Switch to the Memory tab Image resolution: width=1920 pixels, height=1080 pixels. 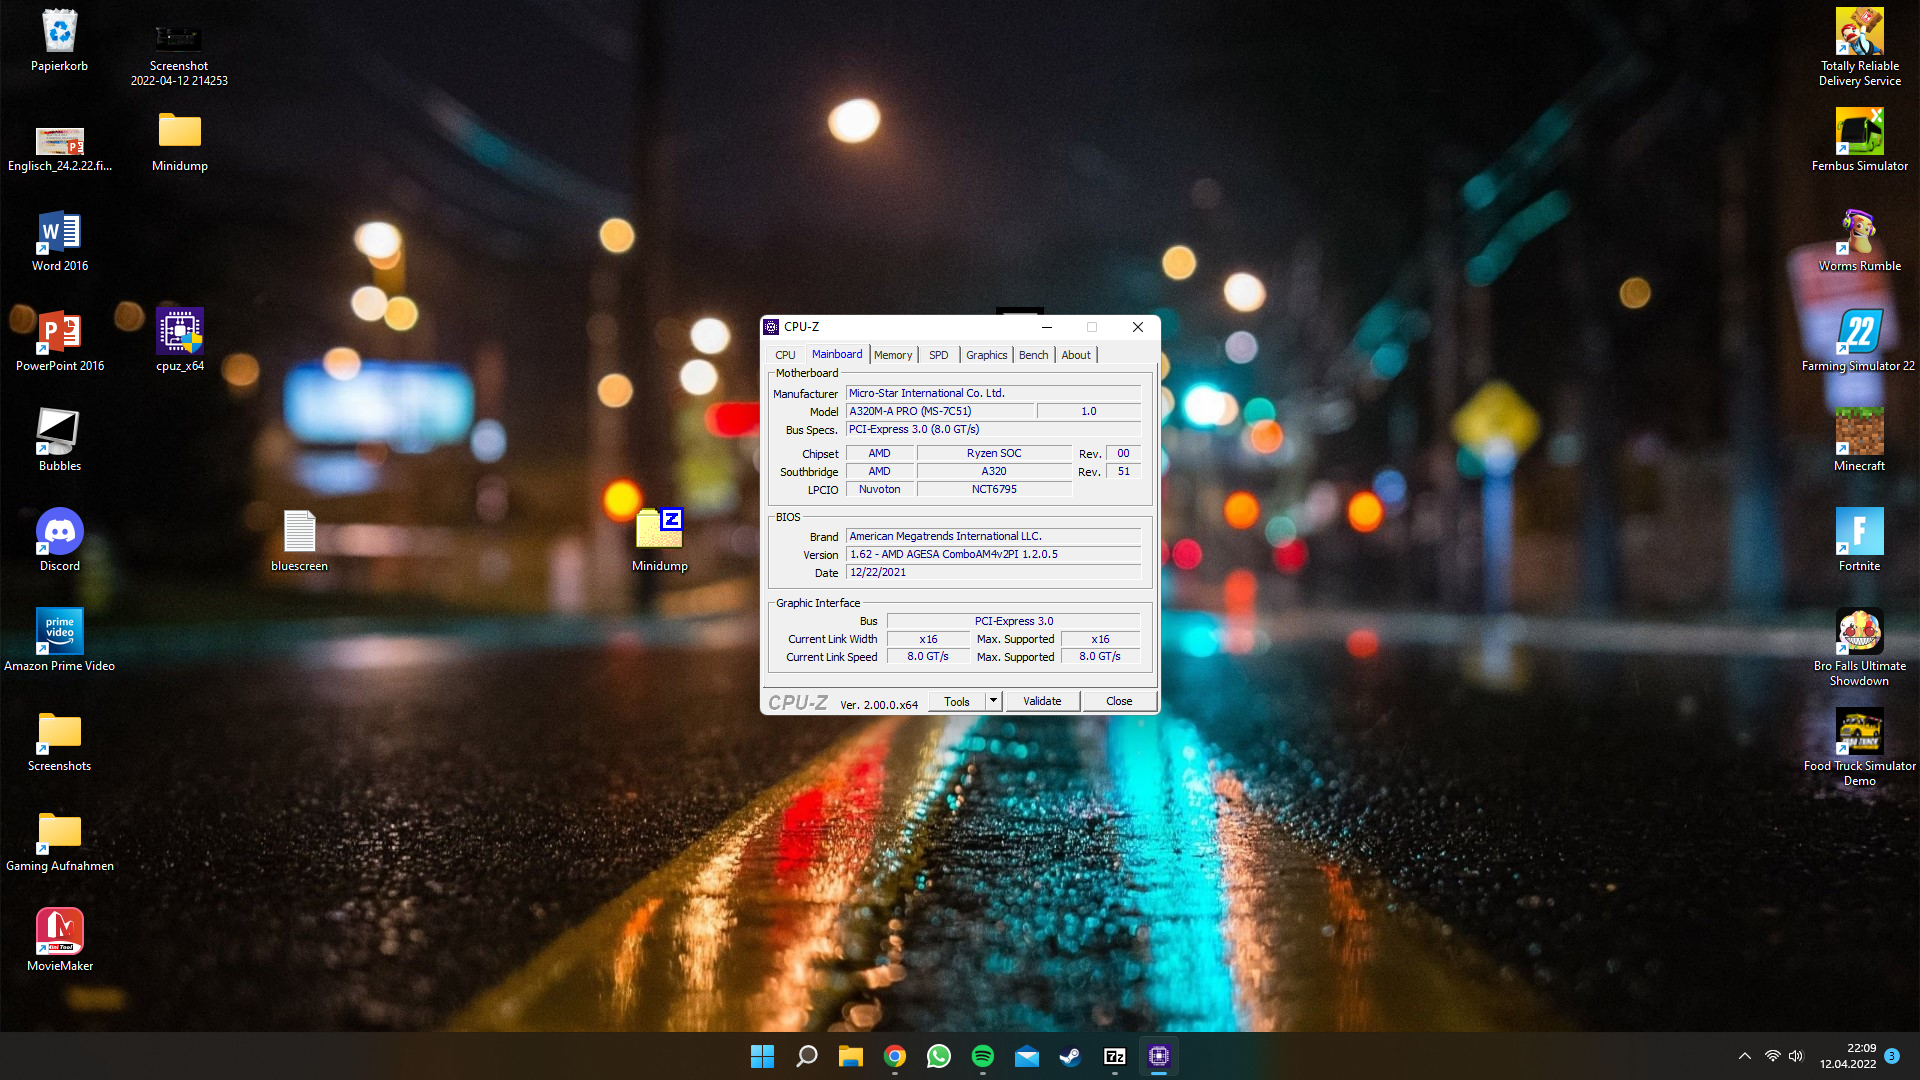(x=892, y=355)
